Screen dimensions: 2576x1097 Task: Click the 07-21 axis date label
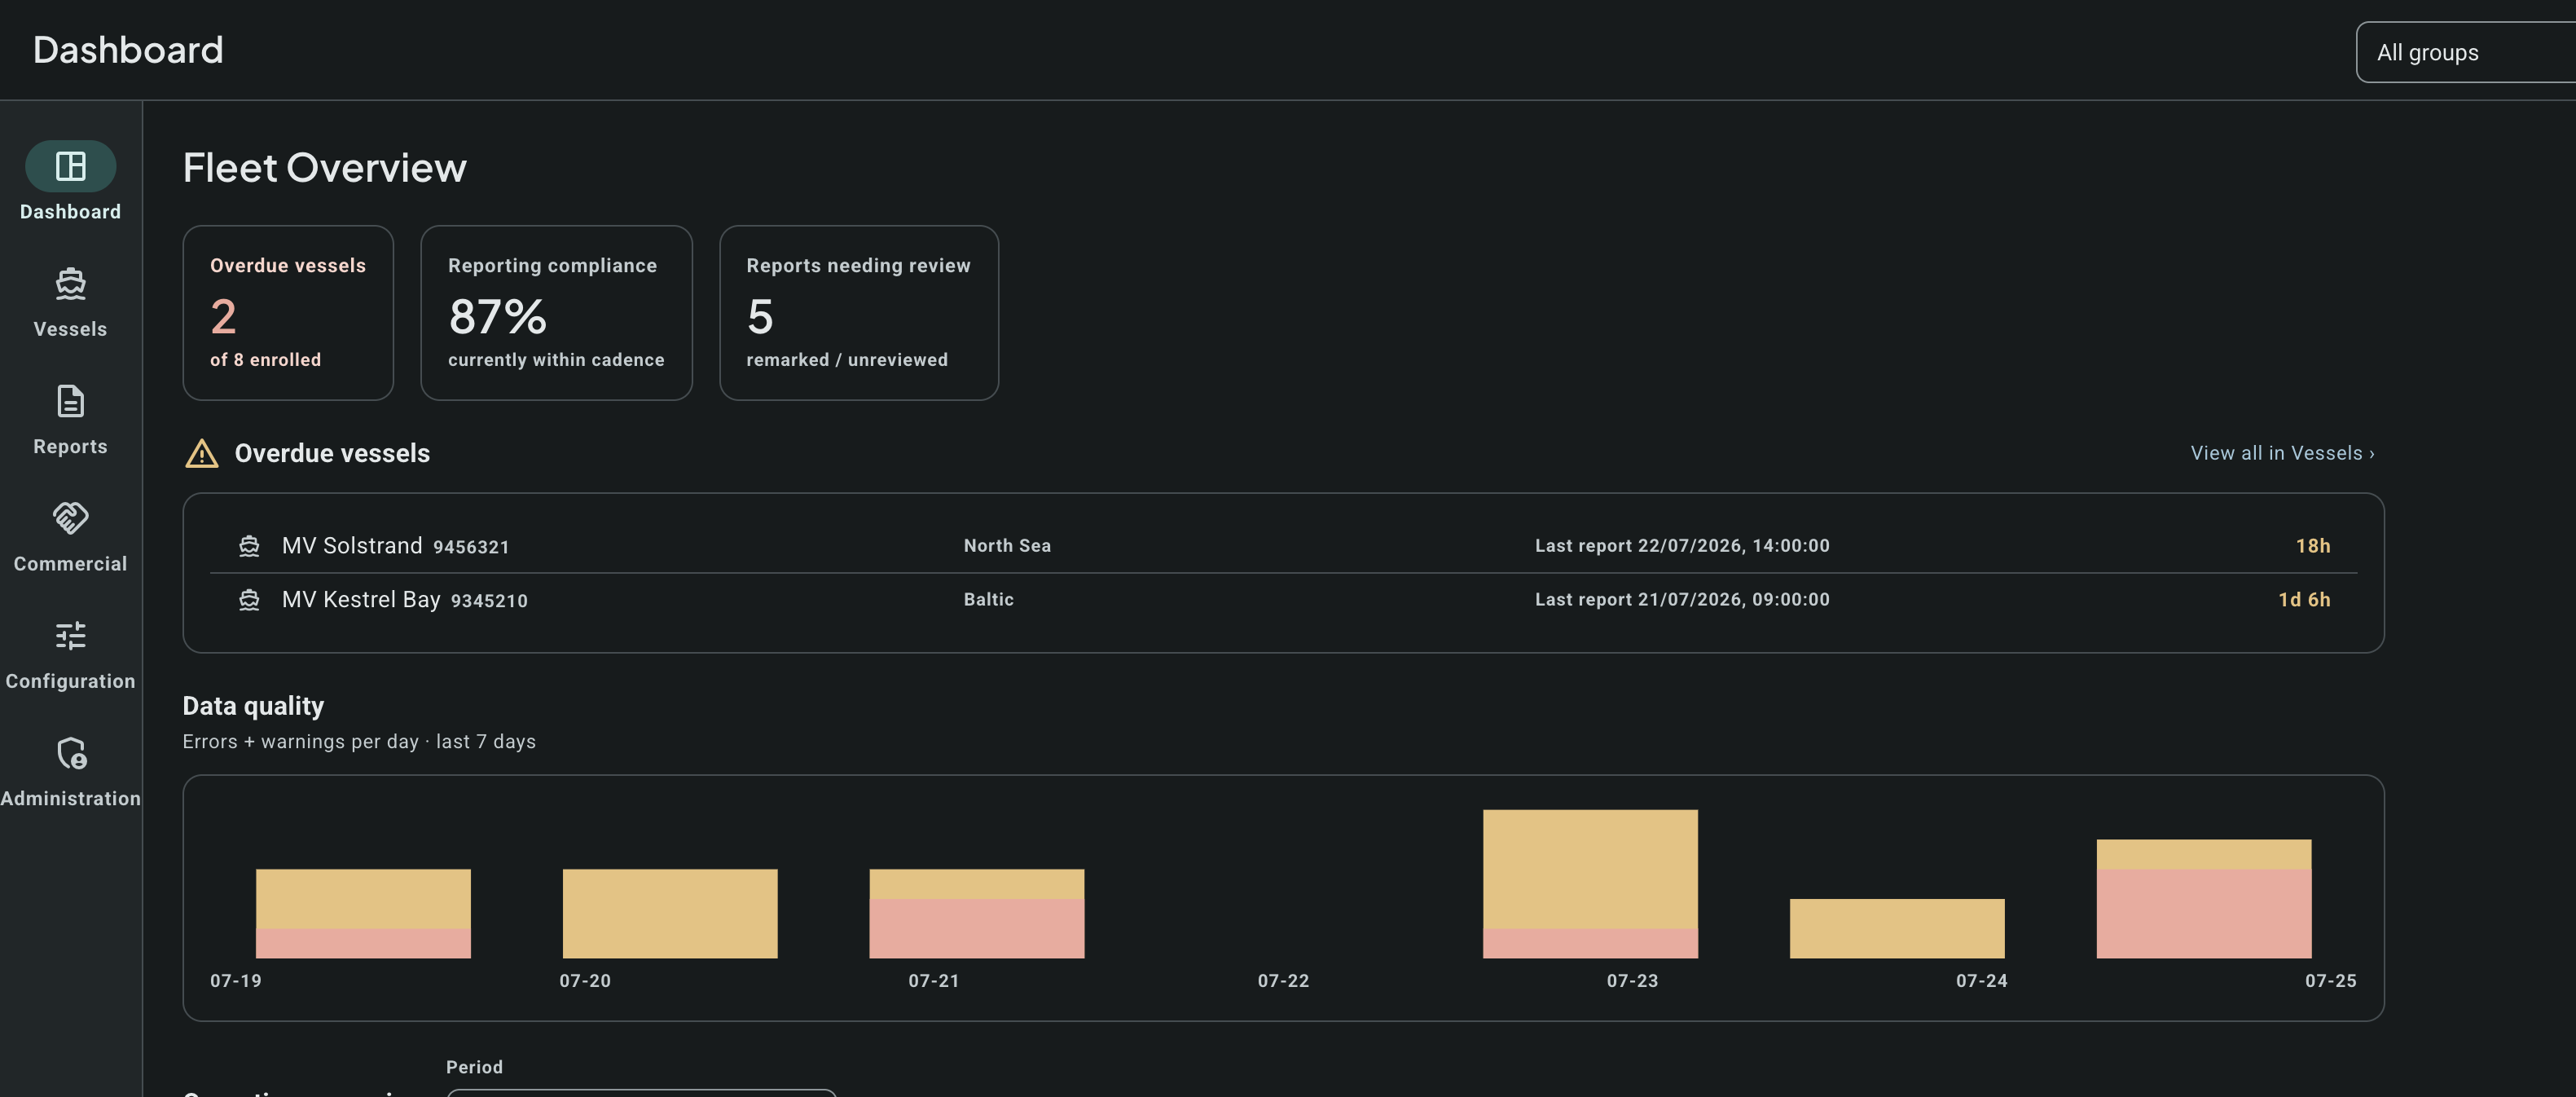tap(934, 981)
